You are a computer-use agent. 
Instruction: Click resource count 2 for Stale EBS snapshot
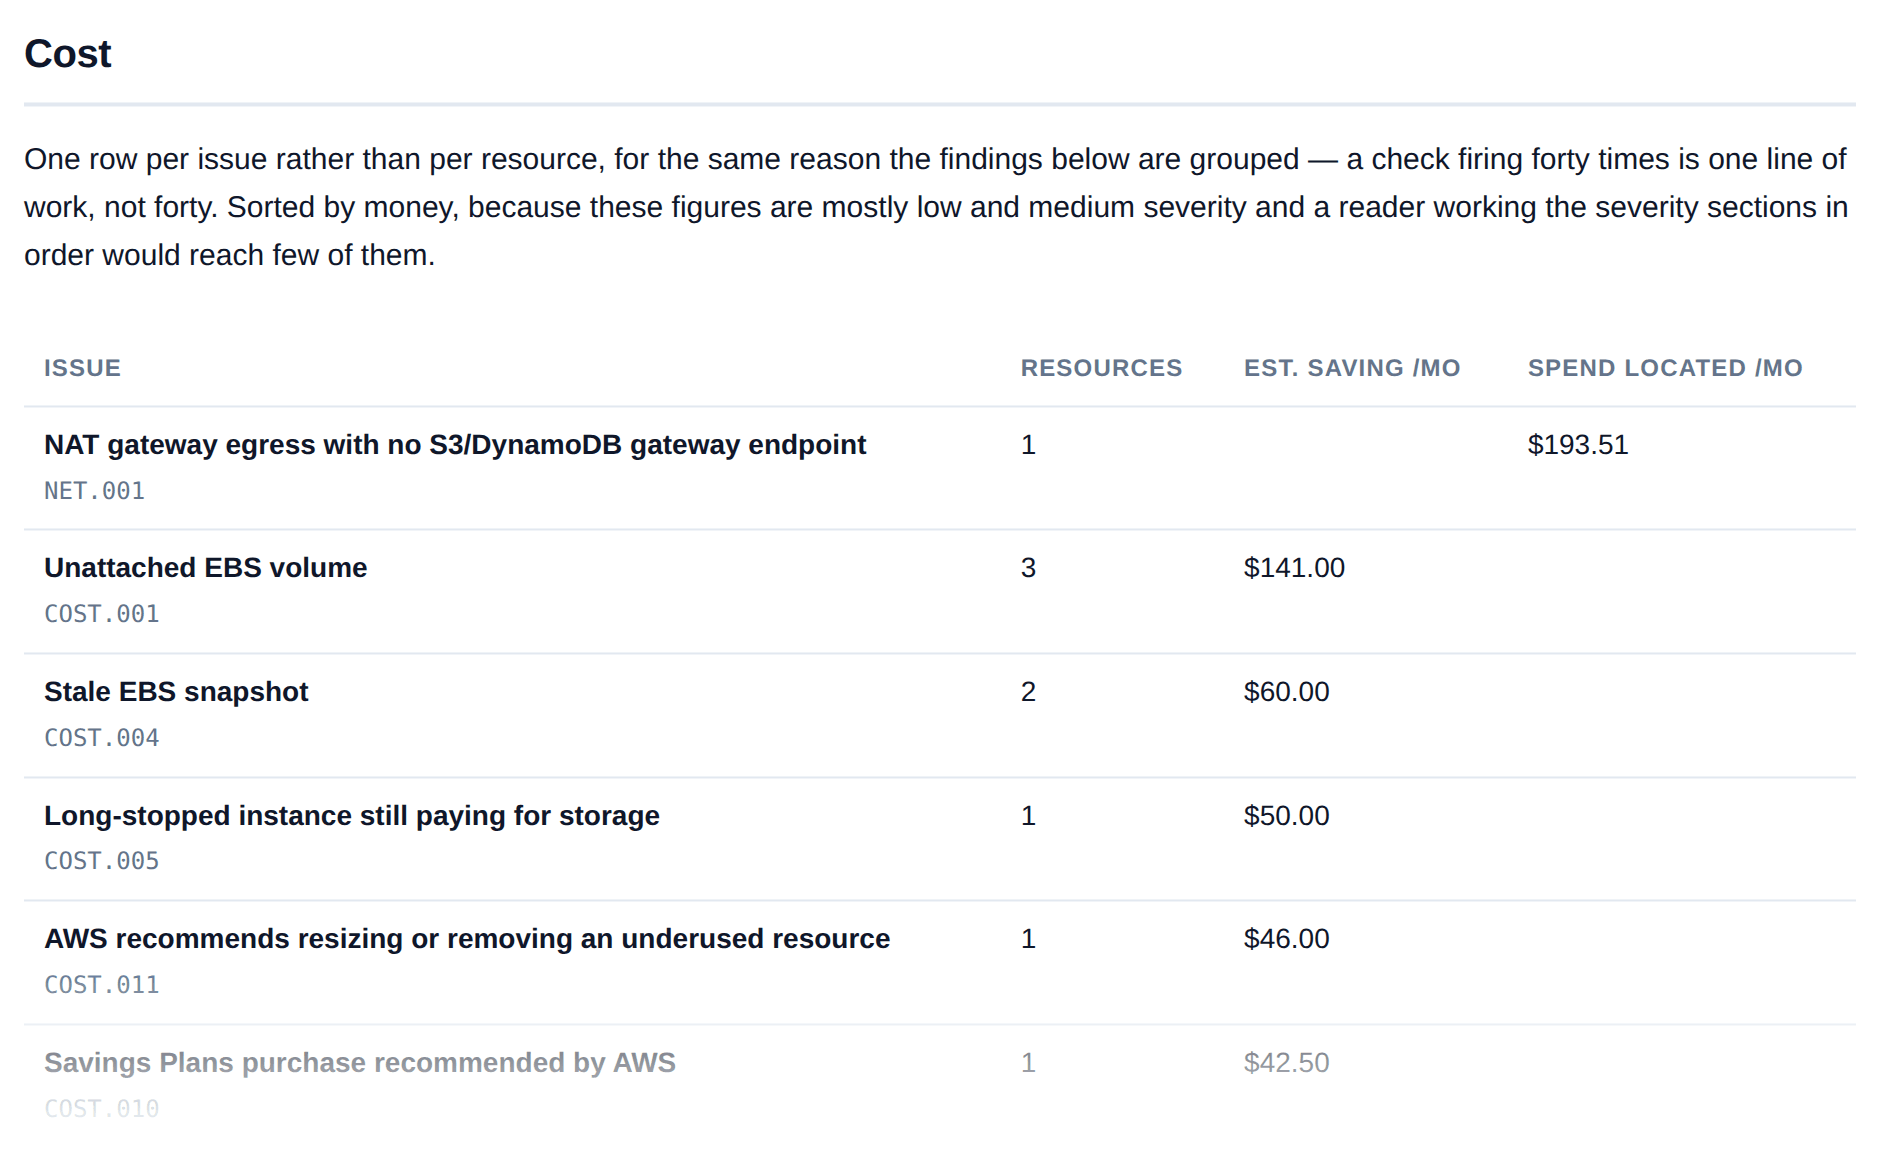tap(1028, 692)
